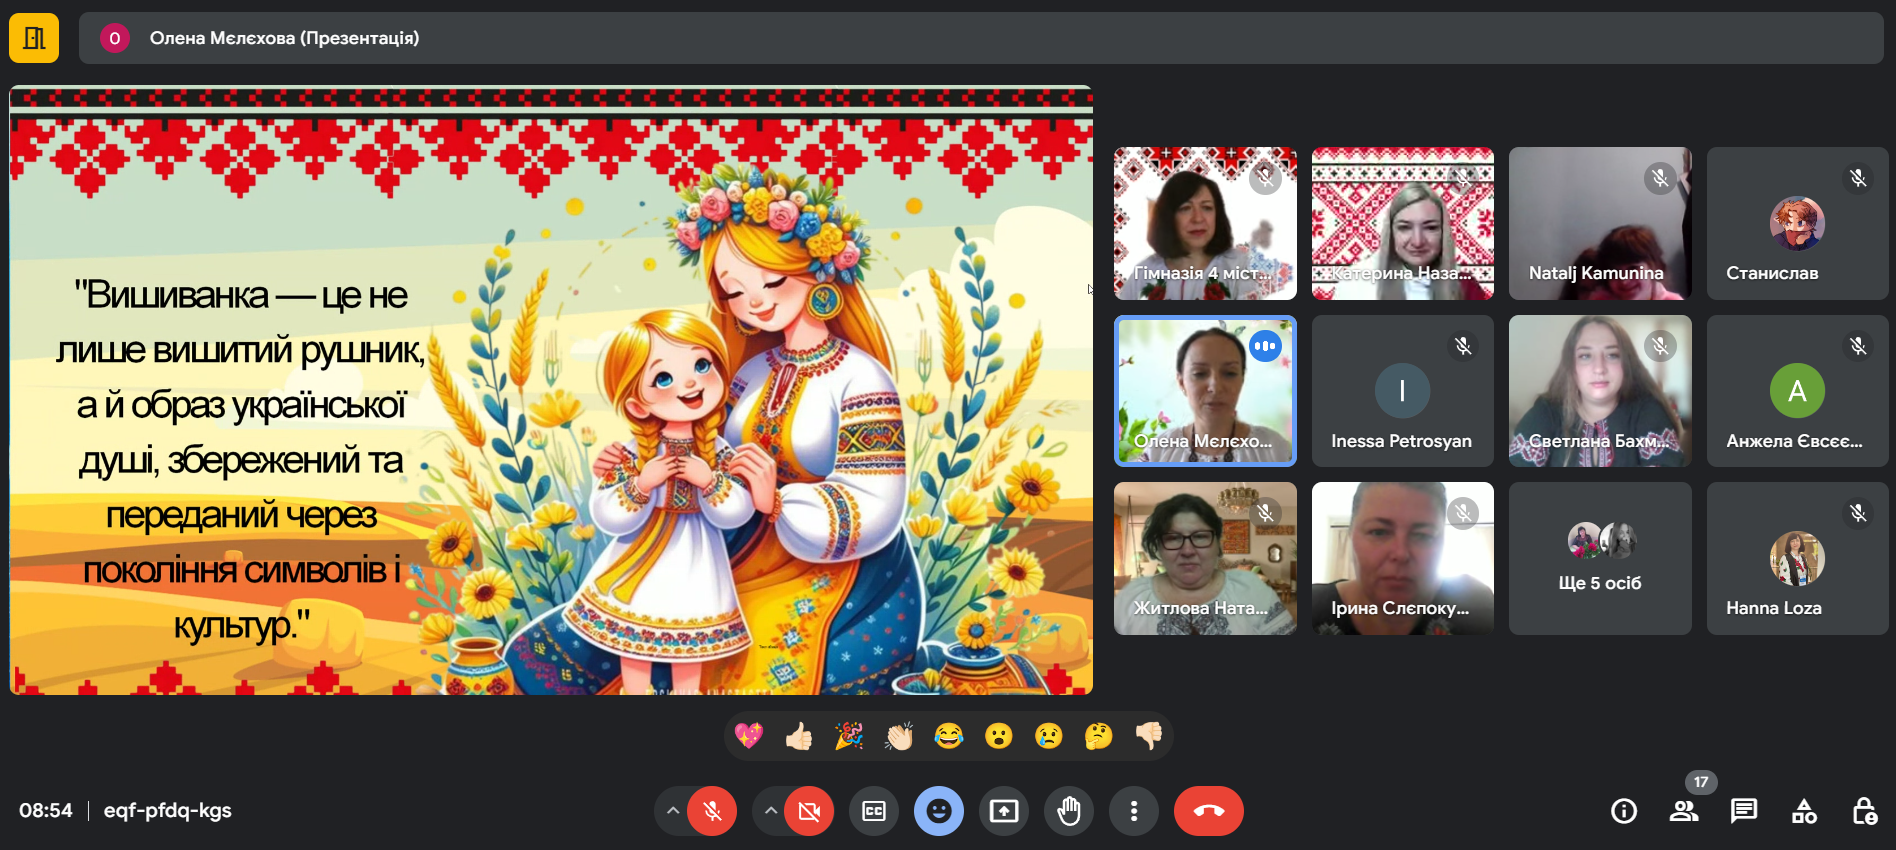Image resolution: width=1896 pixels, height=850 pixels.
Task: Open host controls lock icon
Action: [1864, 811]
